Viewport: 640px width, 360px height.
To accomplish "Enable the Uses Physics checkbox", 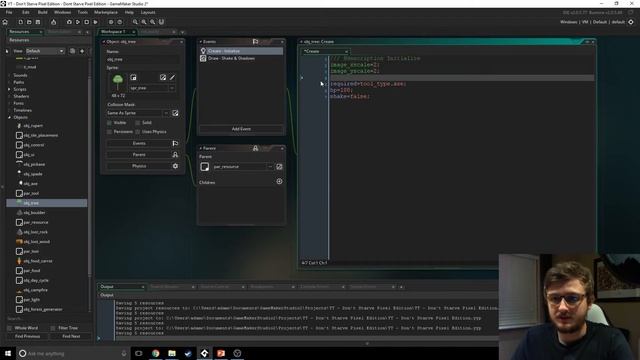I will pos(138,132).
